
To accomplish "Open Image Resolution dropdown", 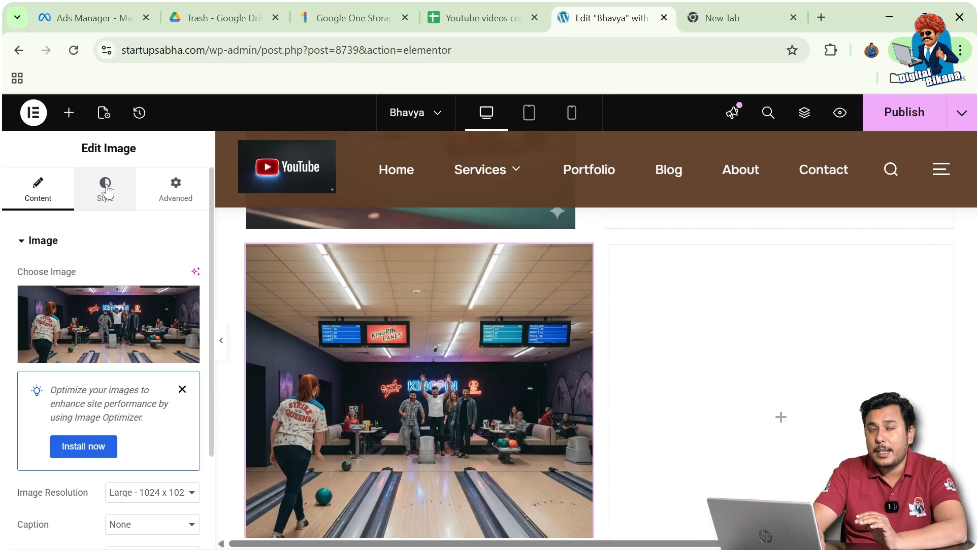I will tap(152, 493).
